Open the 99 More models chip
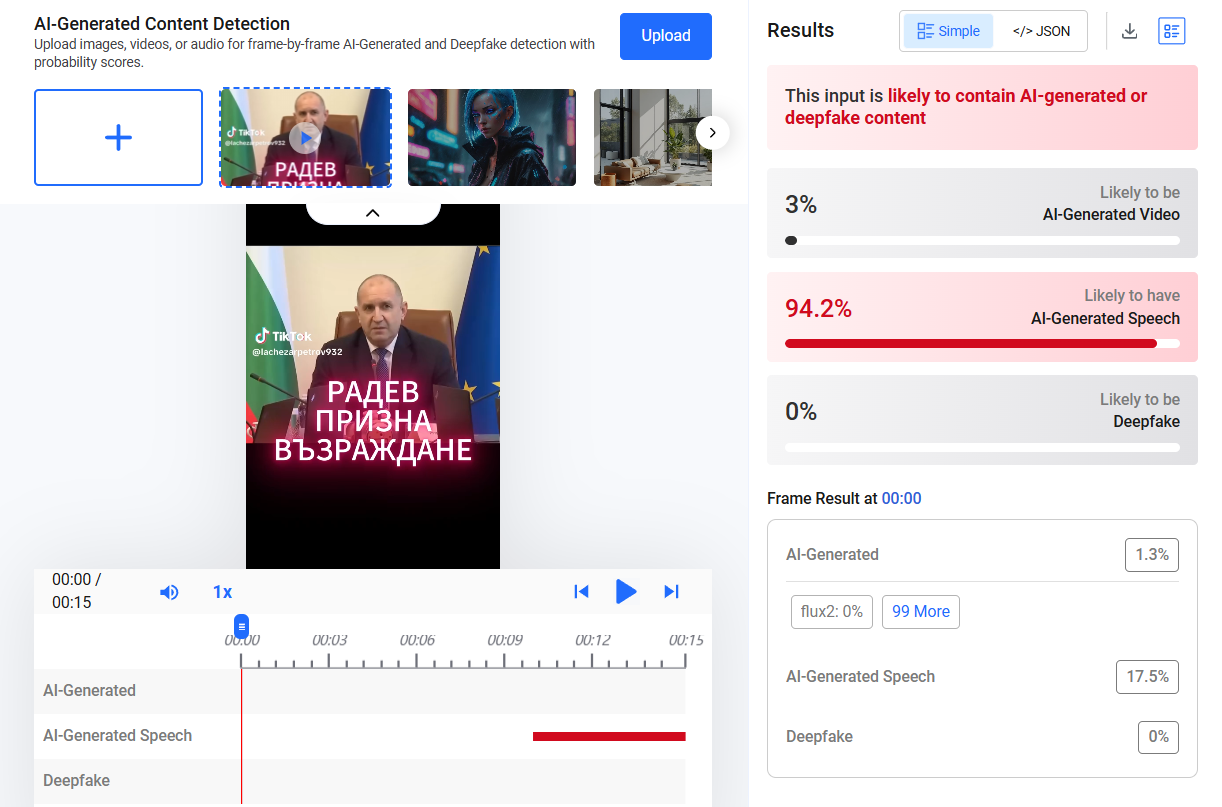1222x807 pixels. click(920, 612)
